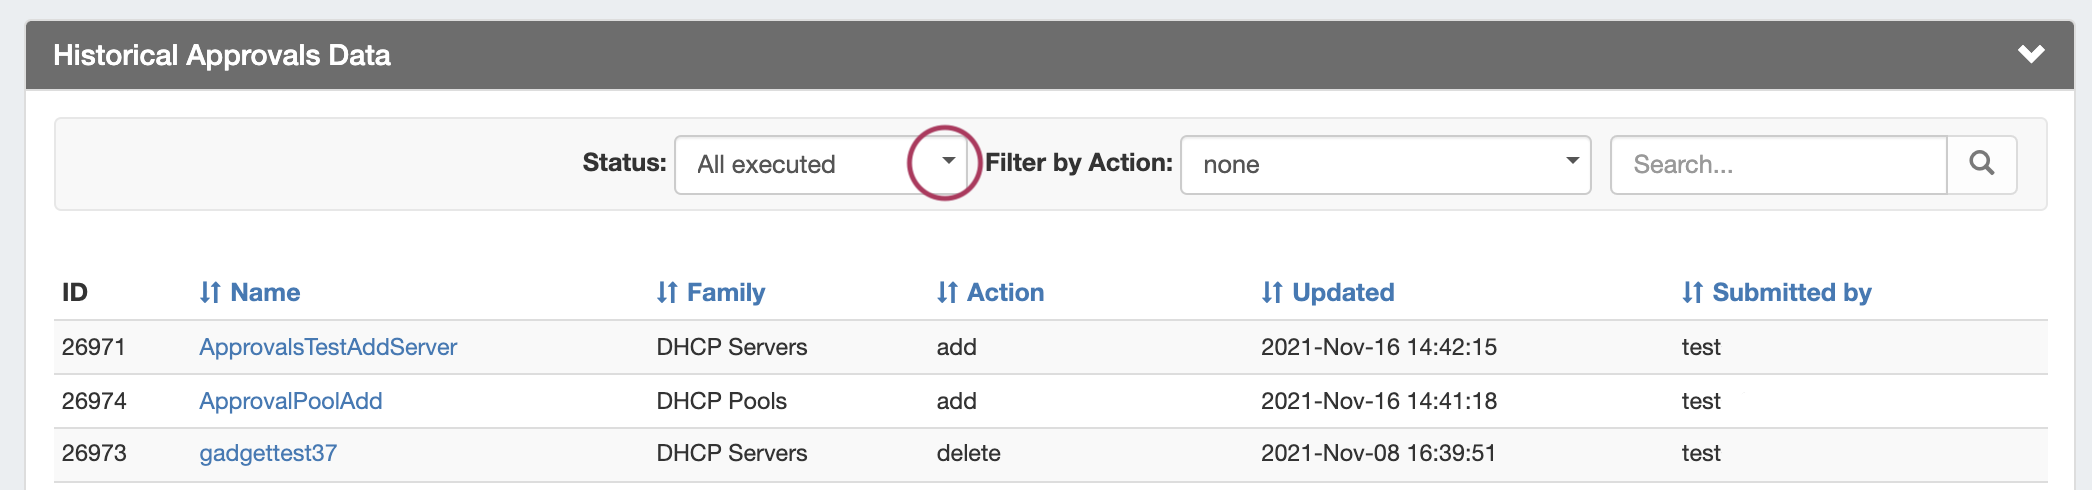Viewport: 2092px width, 490px height.
Task: Click the DHCP Pools family cell
Action: coord(721,401)
